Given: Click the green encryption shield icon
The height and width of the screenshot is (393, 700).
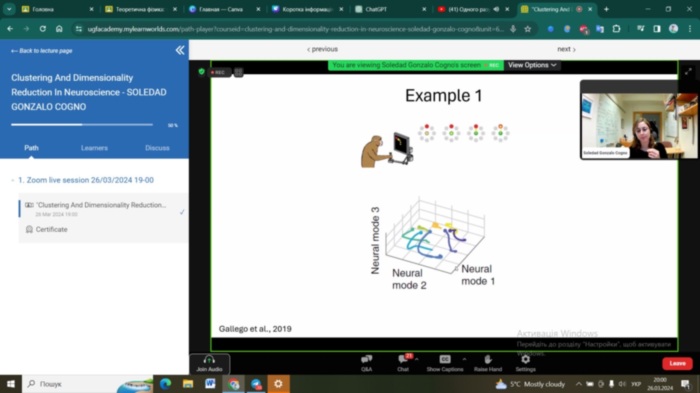Looking at the screenshot, I should click(x=202, y=71).
